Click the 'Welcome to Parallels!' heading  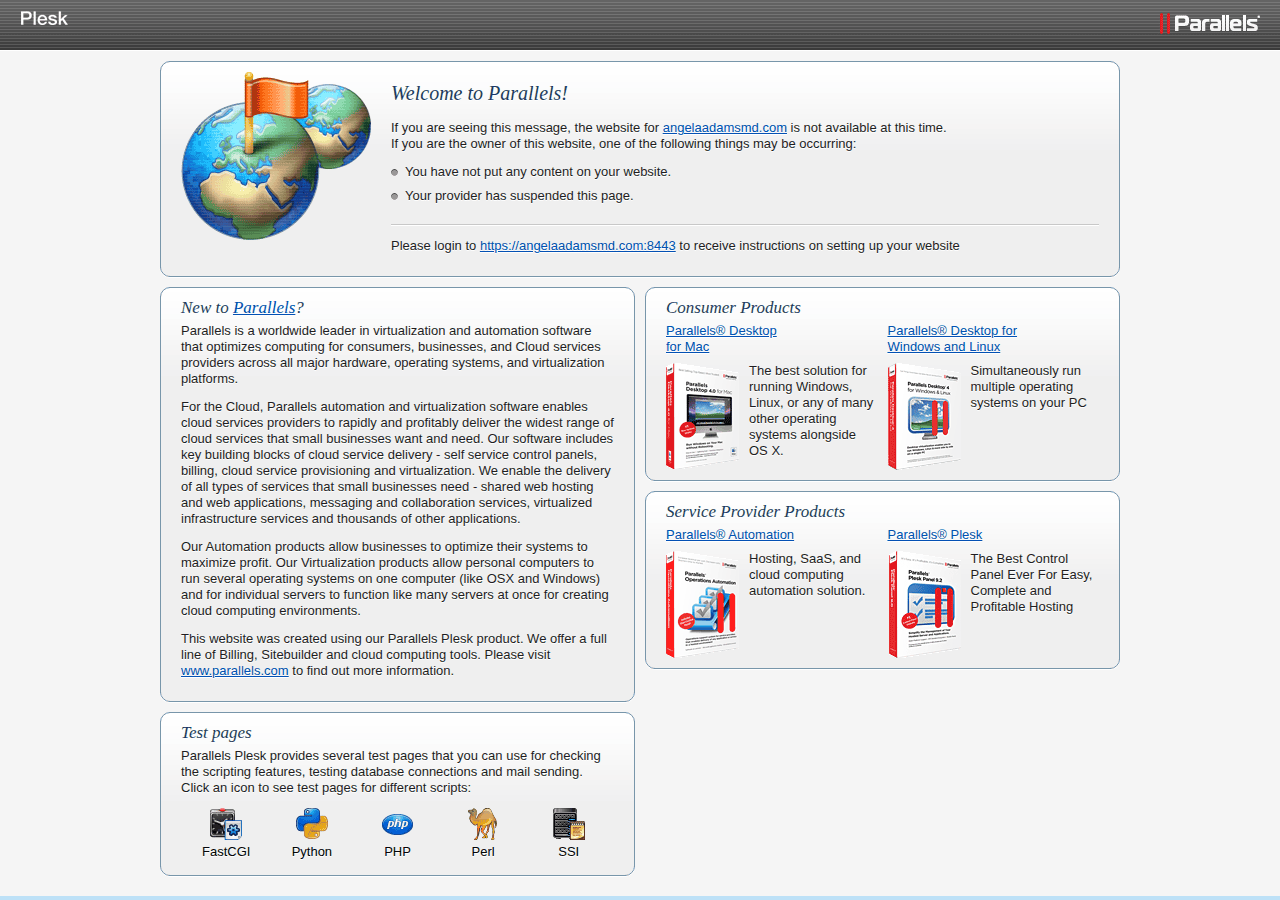point(479,93)
